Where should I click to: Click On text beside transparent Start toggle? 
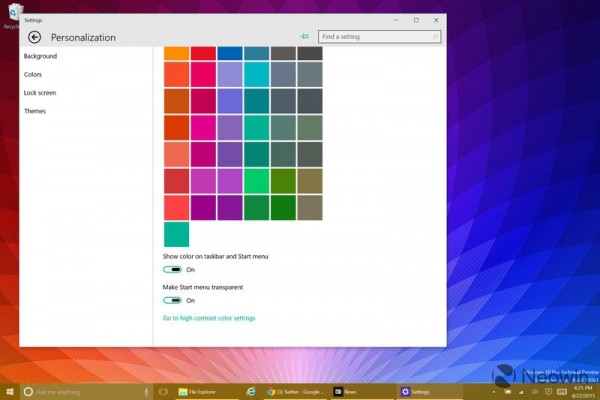[x=191, y=301]
